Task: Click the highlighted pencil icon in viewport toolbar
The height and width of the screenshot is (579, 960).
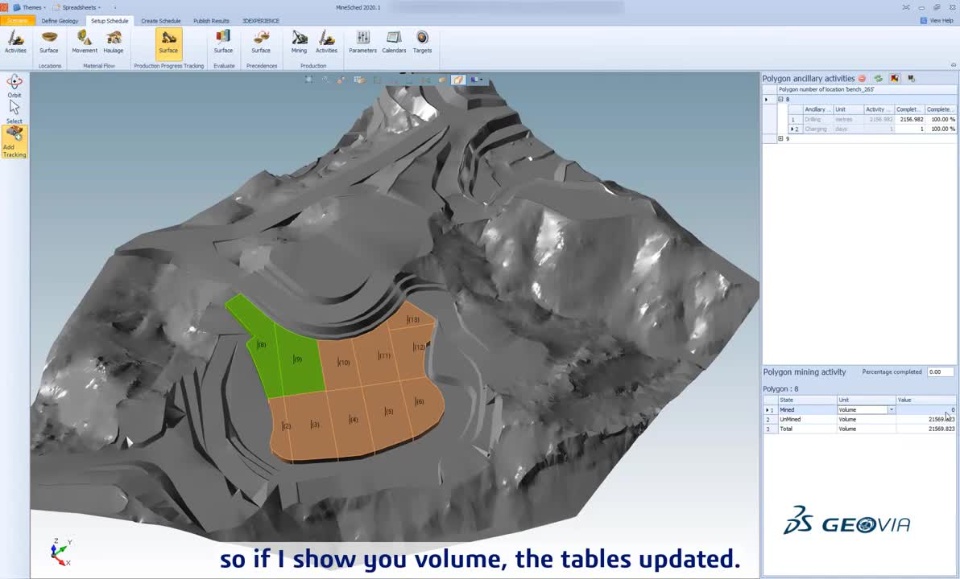Action: (x=458, y=80)
